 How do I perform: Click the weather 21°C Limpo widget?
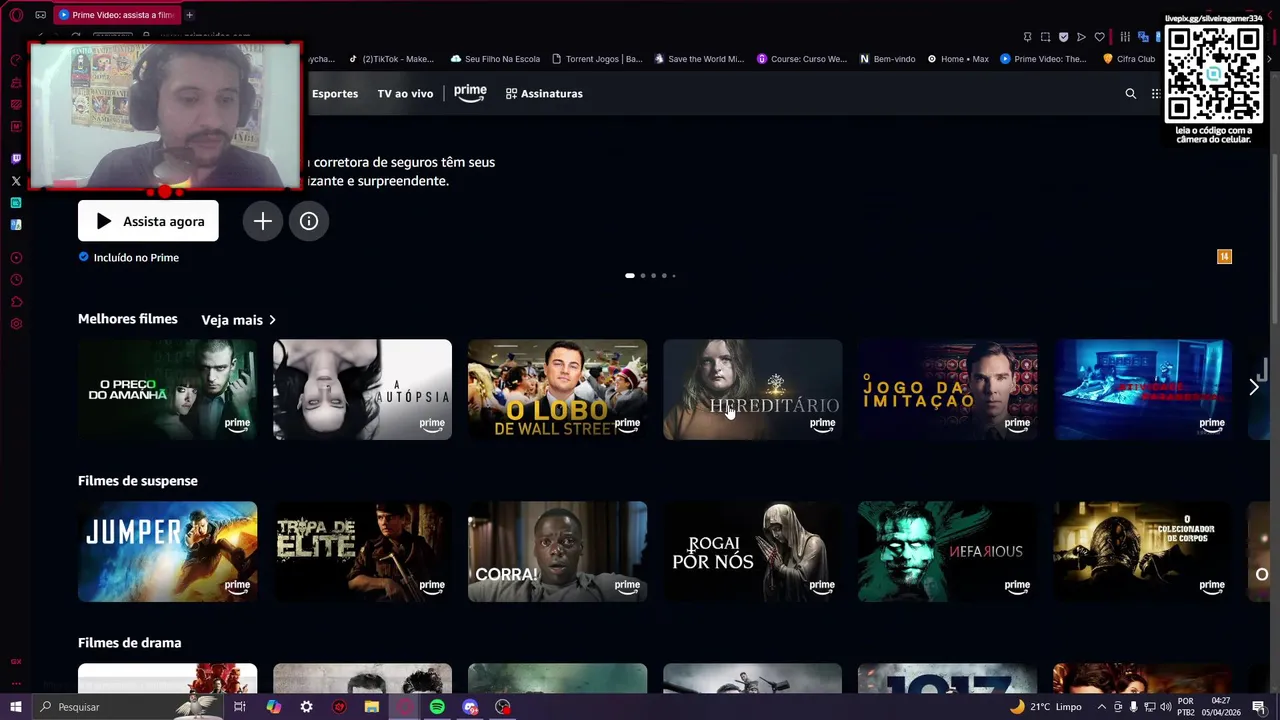[1046, 707]
